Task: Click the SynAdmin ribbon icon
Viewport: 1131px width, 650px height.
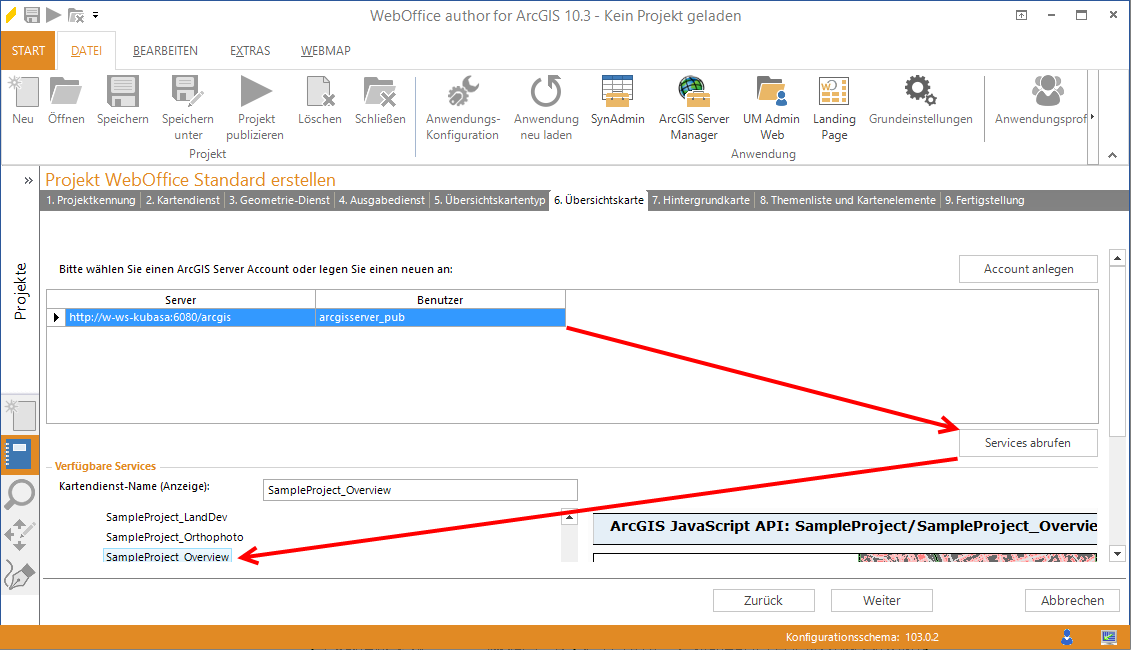Action: pyautogui.click(x=617, y=93)
